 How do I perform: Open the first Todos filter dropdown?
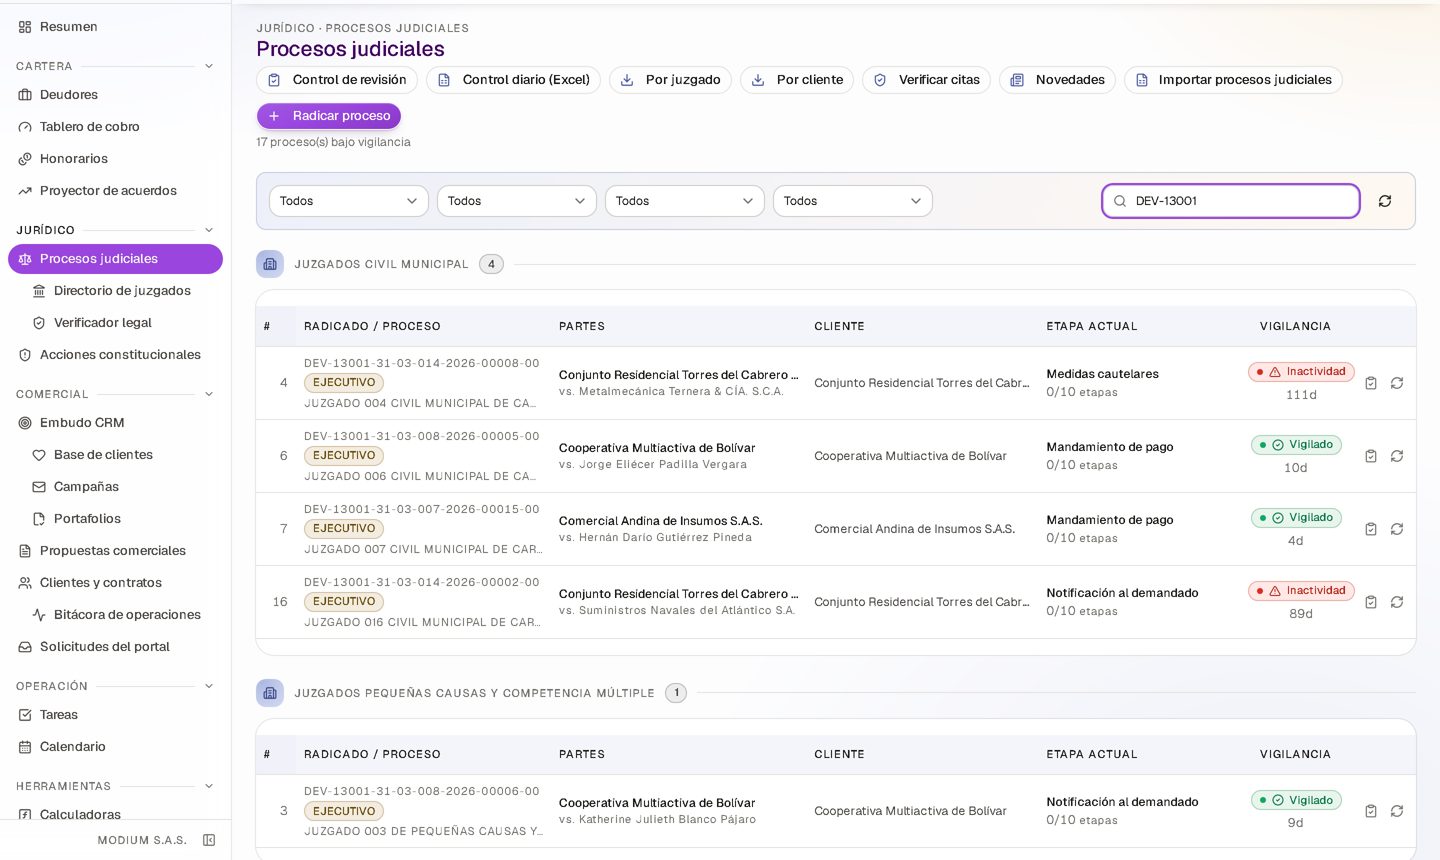(x=349, y=201)
